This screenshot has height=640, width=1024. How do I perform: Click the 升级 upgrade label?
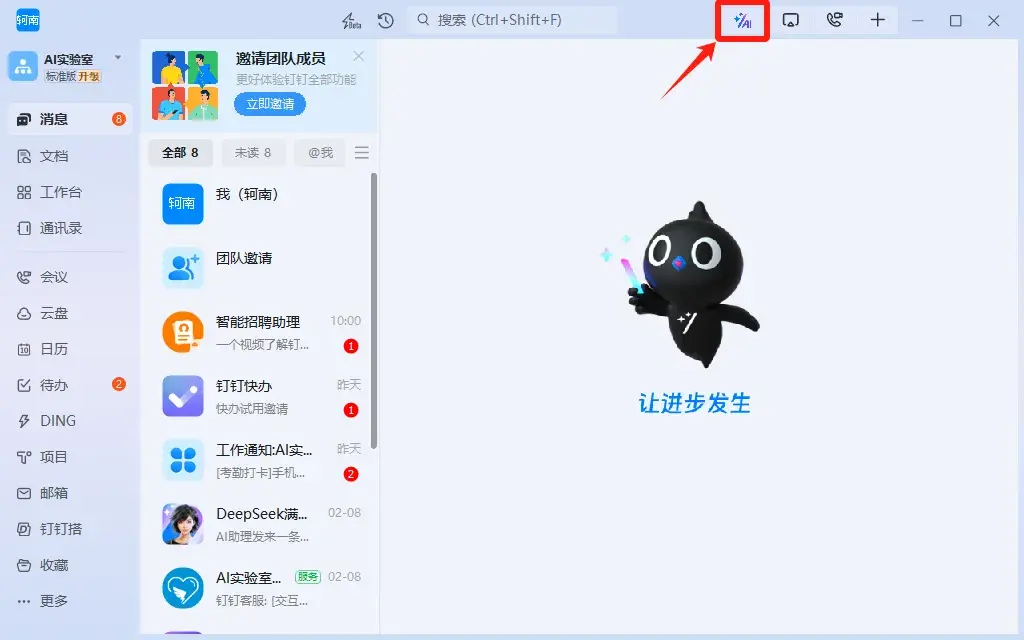coord(89,76)
